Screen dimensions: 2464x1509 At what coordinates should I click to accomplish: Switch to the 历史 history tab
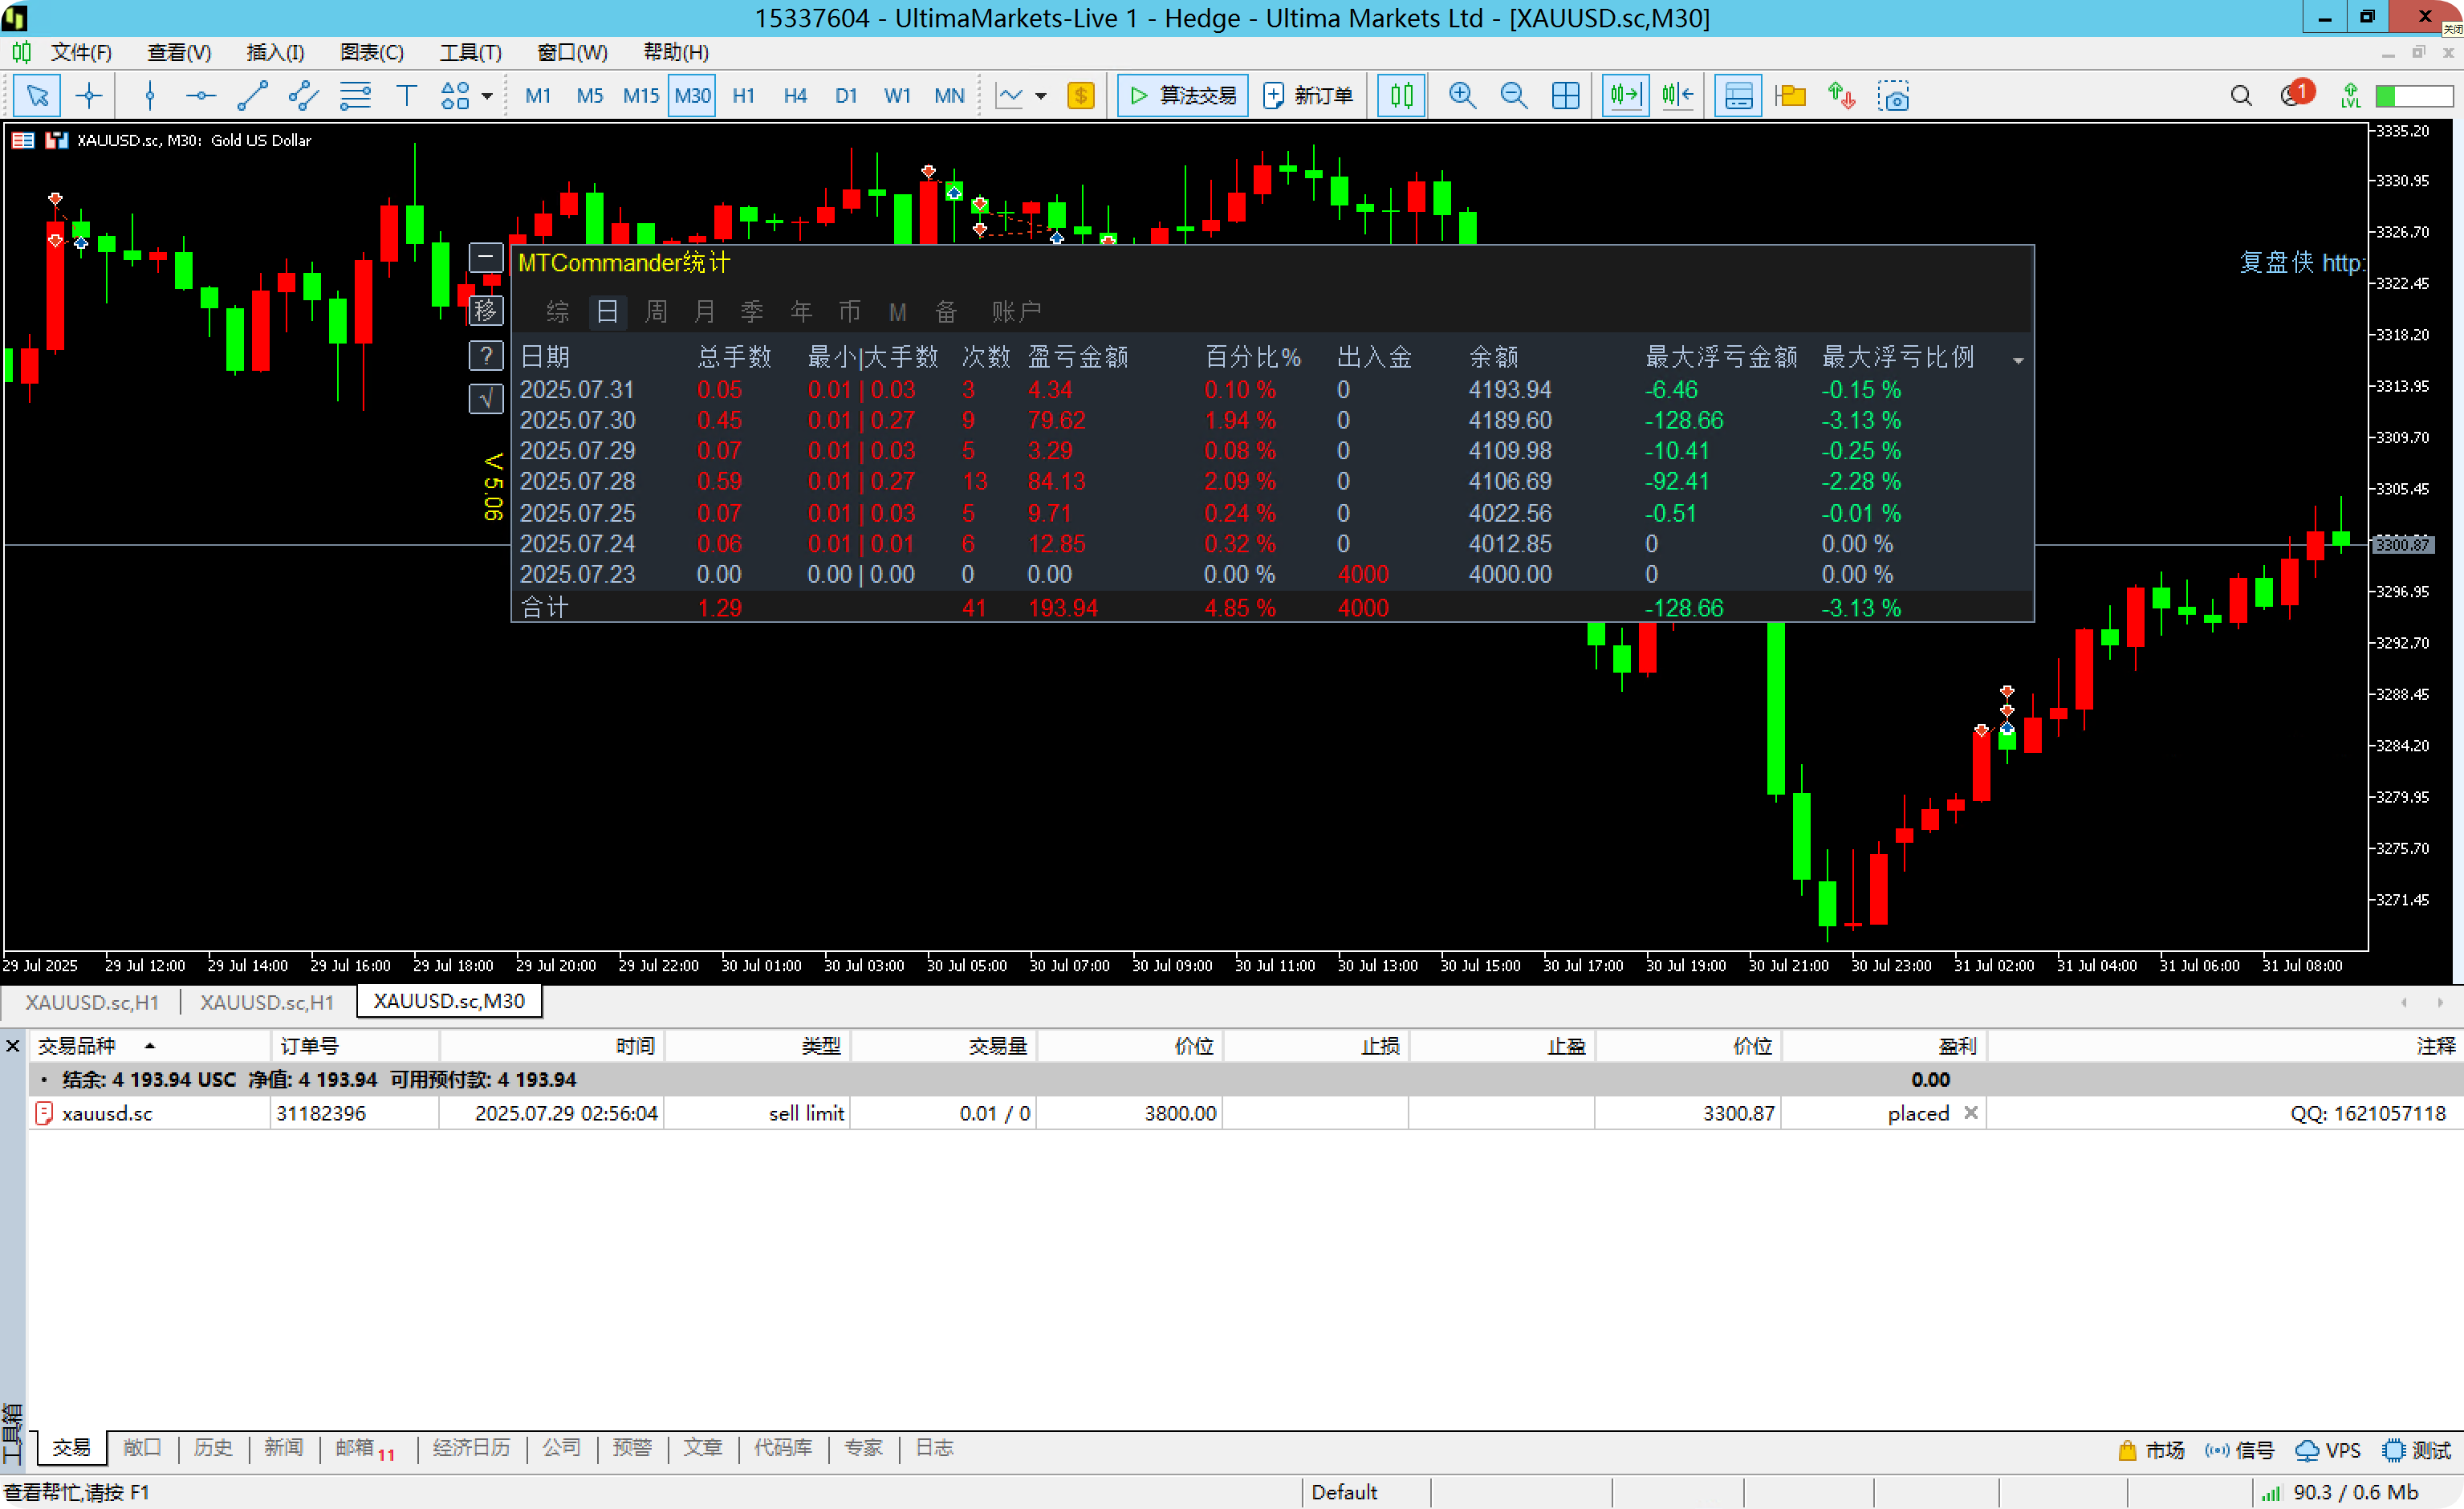click(x=212, y=1447)
